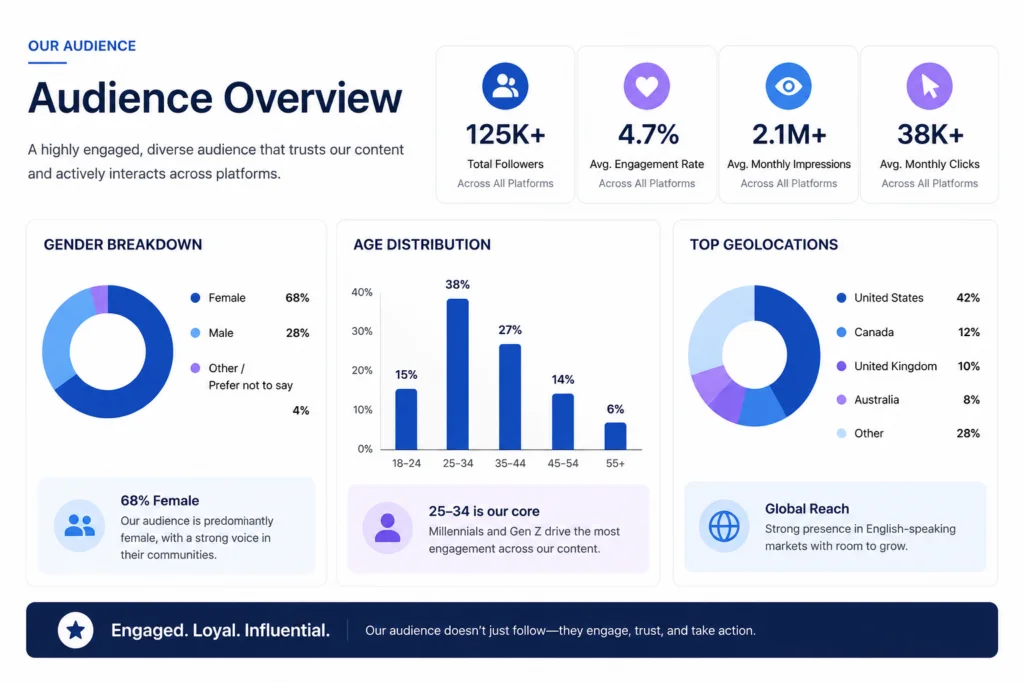Click the 27% label above the bar

click(x=510, y=330)
